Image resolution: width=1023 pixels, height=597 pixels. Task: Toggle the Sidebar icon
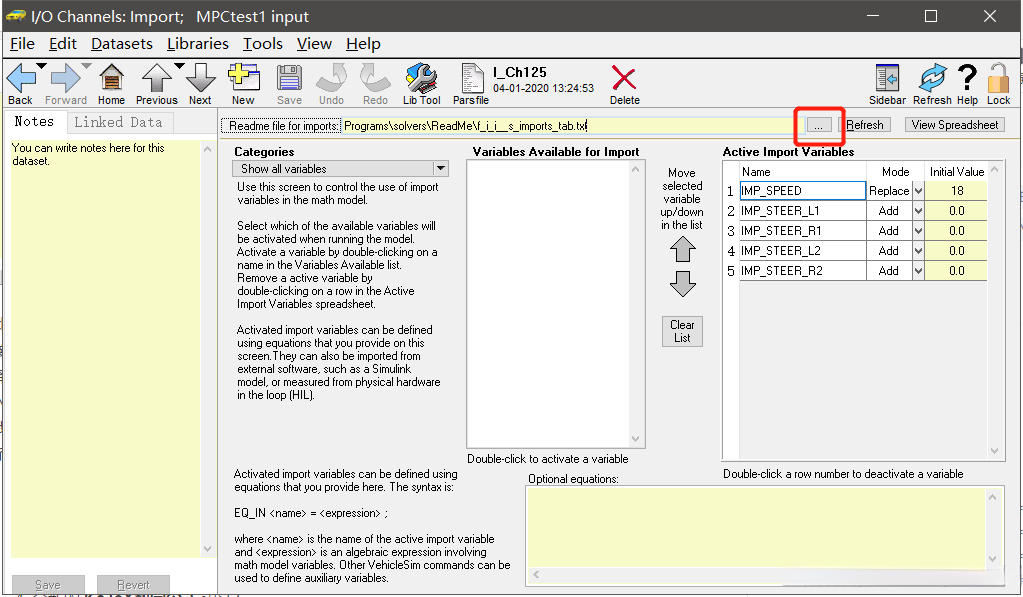point(887,78)
